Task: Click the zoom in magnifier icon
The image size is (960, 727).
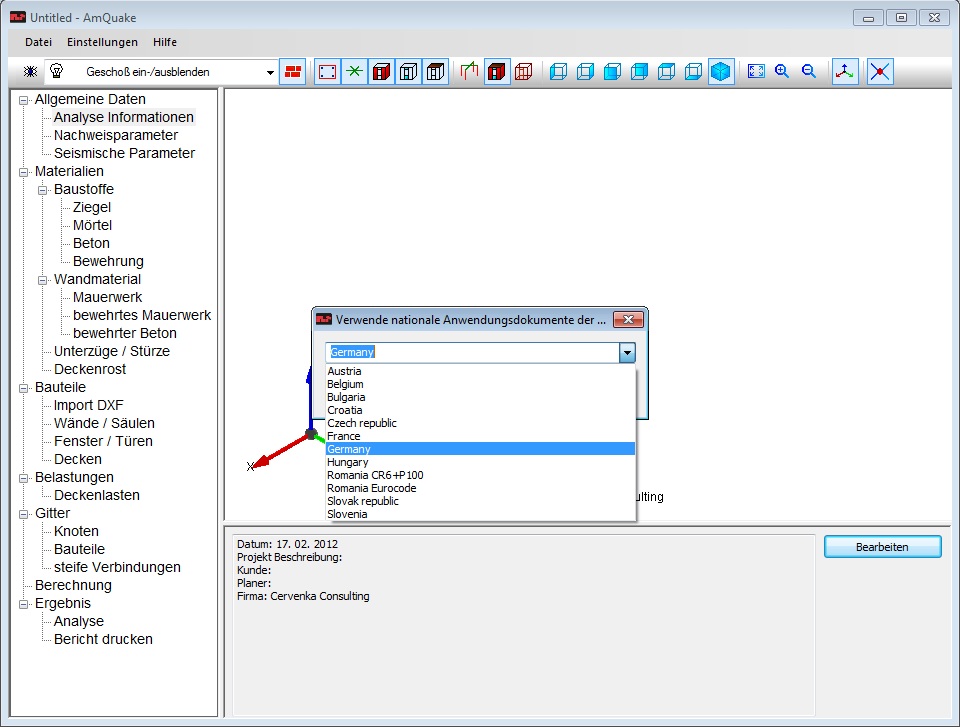Action: point(782,71)
